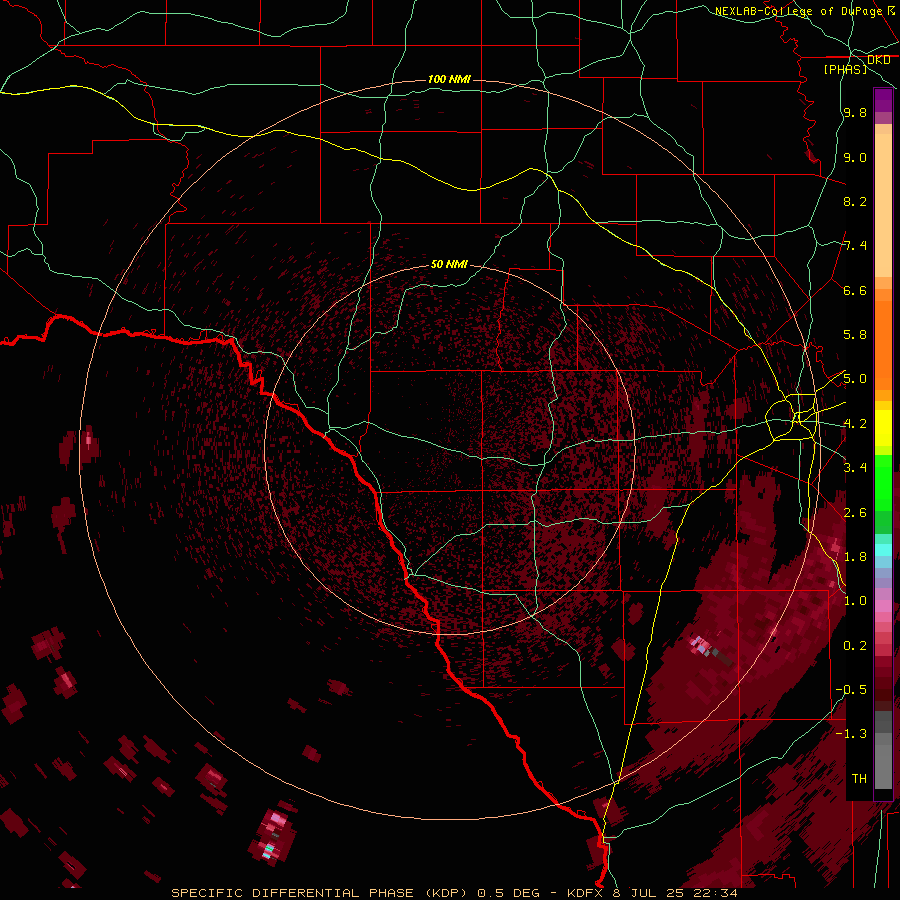This screenshot has height=900, width=900.
Task: Click the 9.8 value on the scale
Action: (855, 112)
